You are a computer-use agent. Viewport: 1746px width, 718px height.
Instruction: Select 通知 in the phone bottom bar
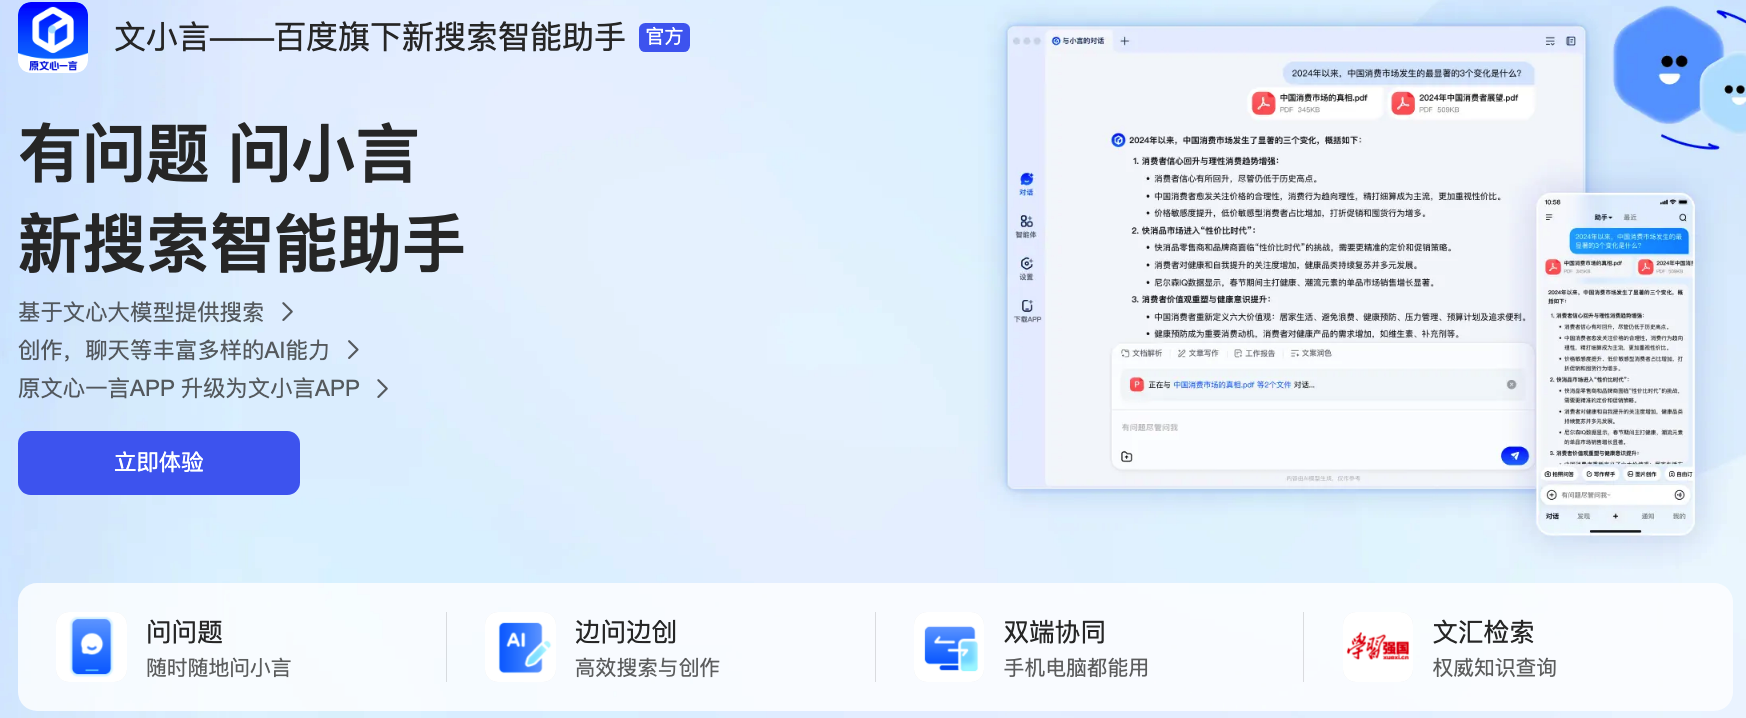[x=1648, y=516]
